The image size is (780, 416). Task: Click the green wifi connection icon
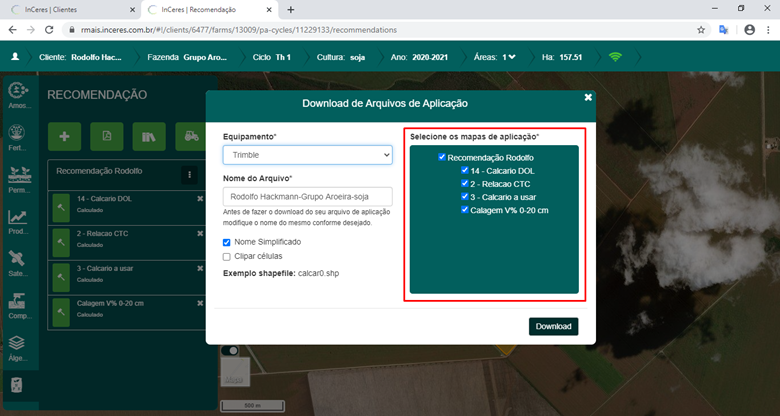coord(615,57)
